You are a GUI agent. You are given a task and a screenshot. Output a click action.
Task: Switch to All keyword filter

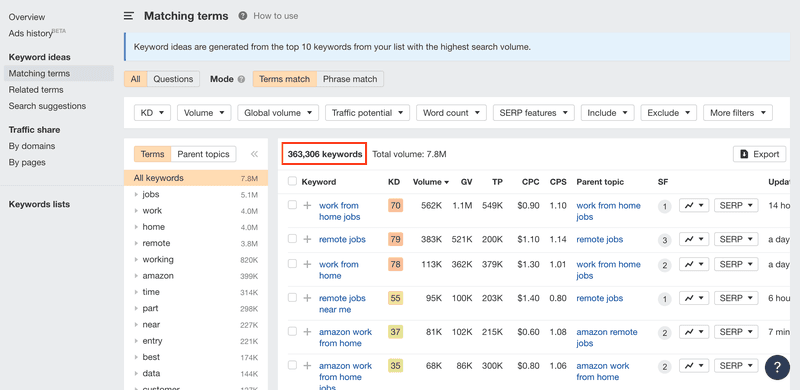136,79
